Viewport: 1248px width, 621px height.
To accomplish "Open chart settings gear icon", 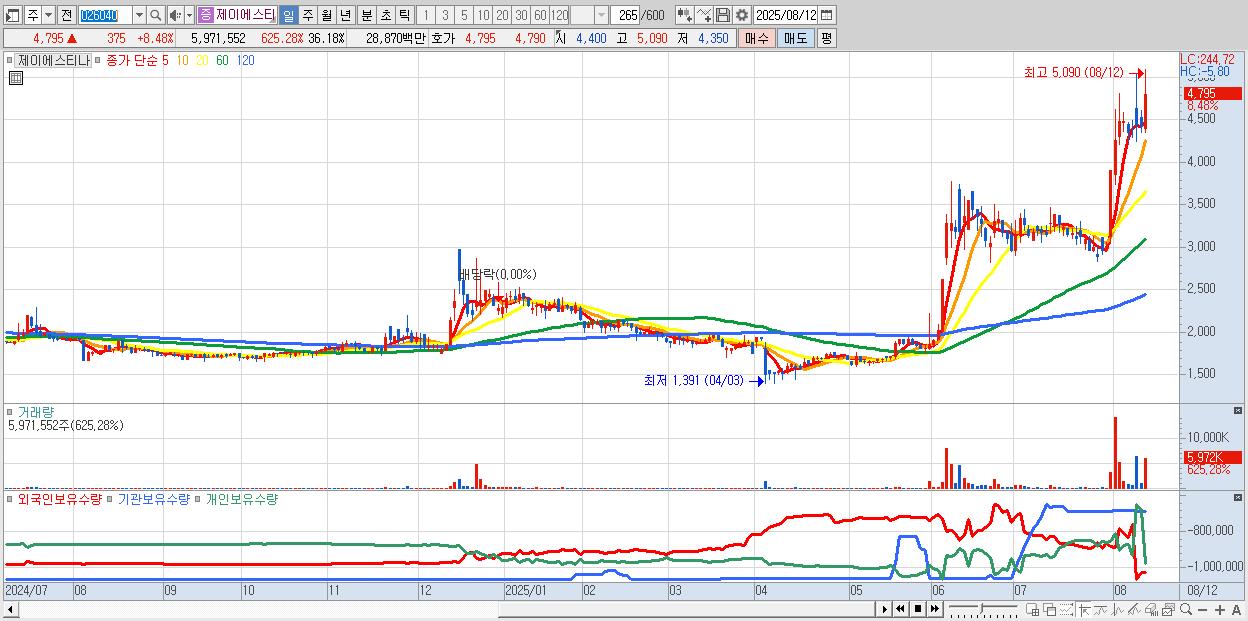I will coord(741,15).
